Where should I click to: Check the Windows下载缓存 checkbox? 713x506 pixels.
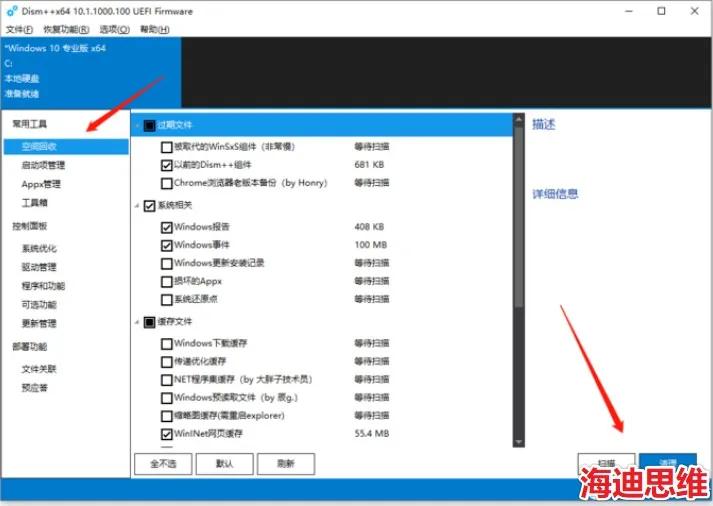(167, 343)
